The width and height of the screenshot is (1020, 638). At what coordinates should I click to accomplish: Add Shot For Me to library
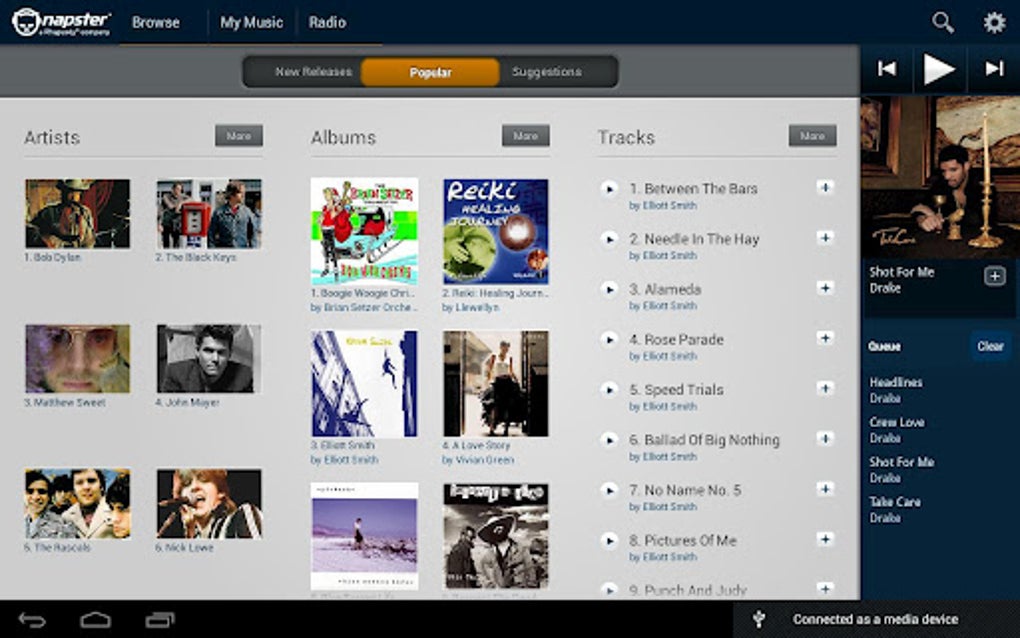tap(994, 276)
